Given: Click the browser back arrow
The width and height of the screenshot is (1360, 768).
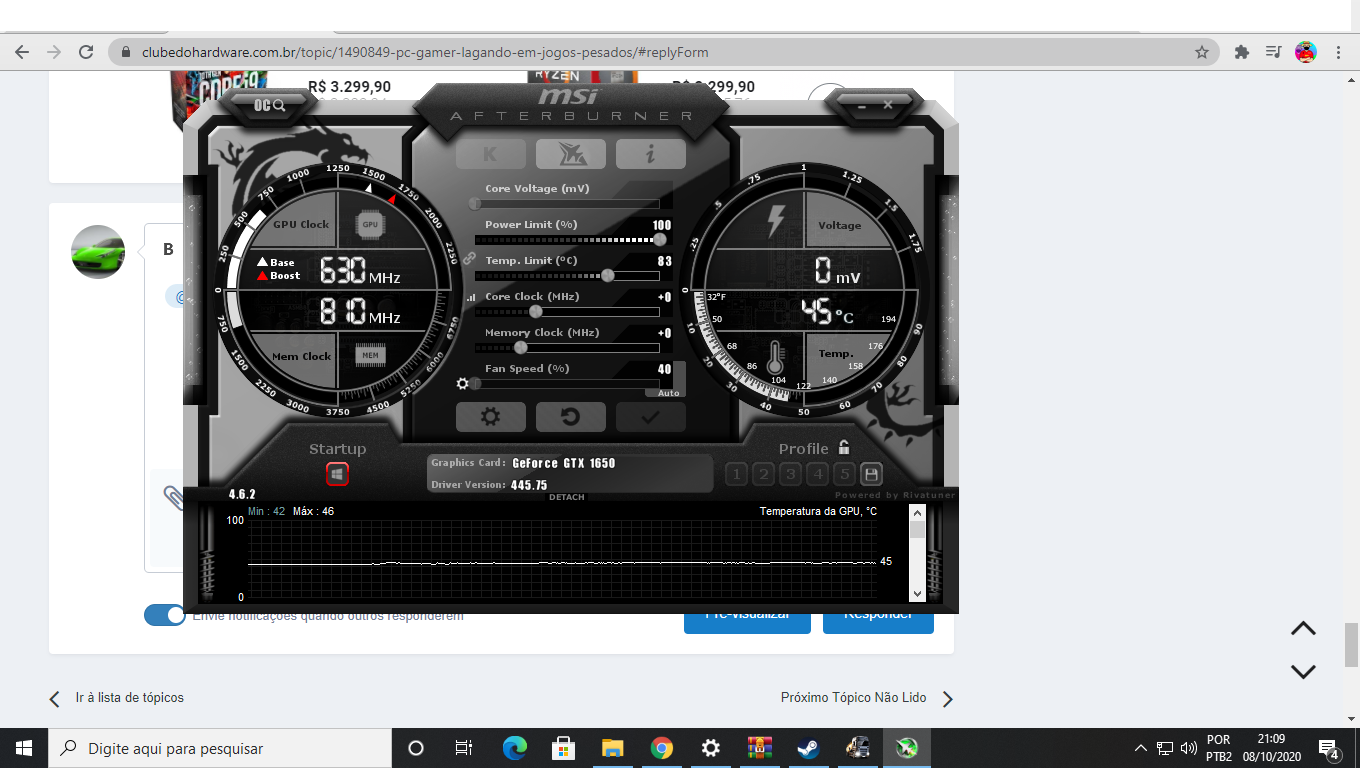Looking at the screenshot, I should point(22,52).
